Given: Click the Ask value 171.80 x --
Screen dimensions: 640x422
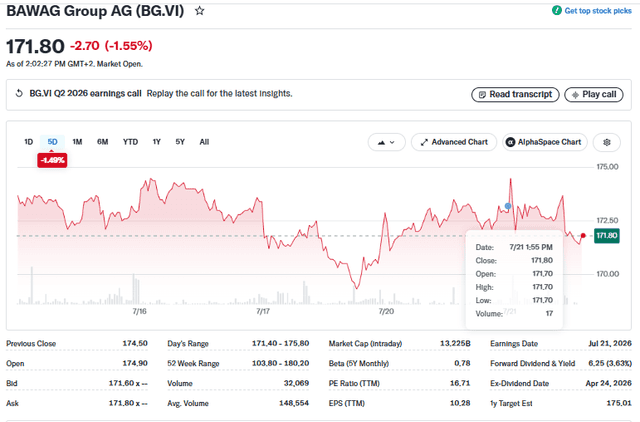Looking at the screenshot, I should pos(128,403).
